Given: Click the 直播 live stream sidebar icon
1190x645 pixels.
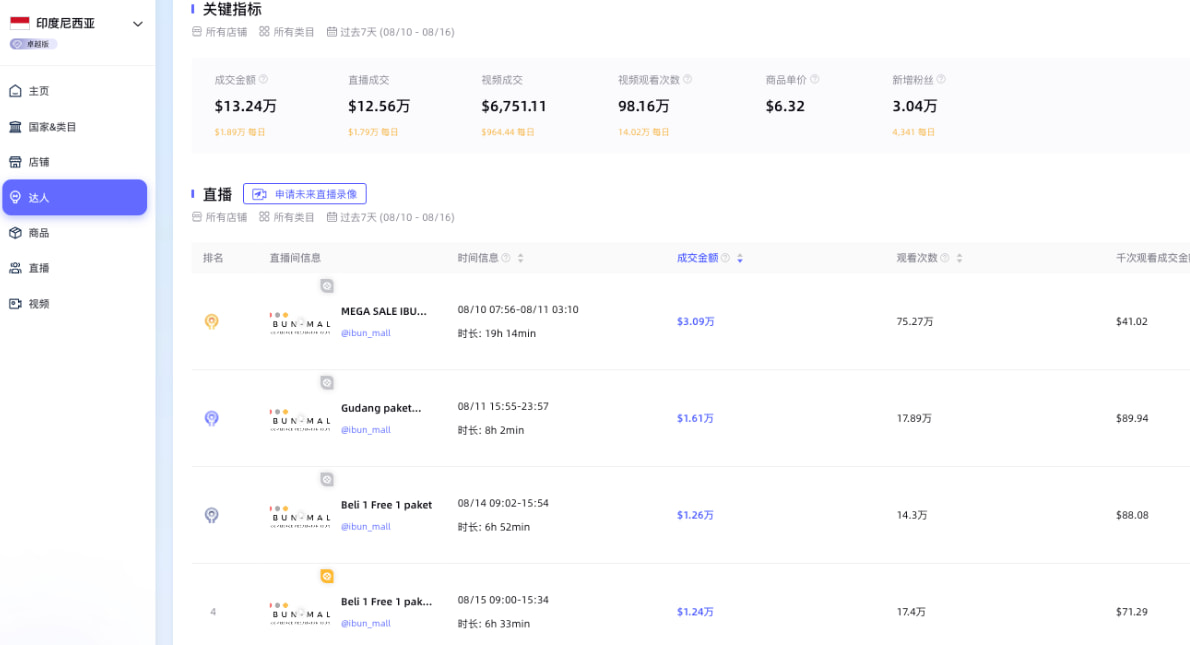Looking at the screenshot, I should pos(15,268).
